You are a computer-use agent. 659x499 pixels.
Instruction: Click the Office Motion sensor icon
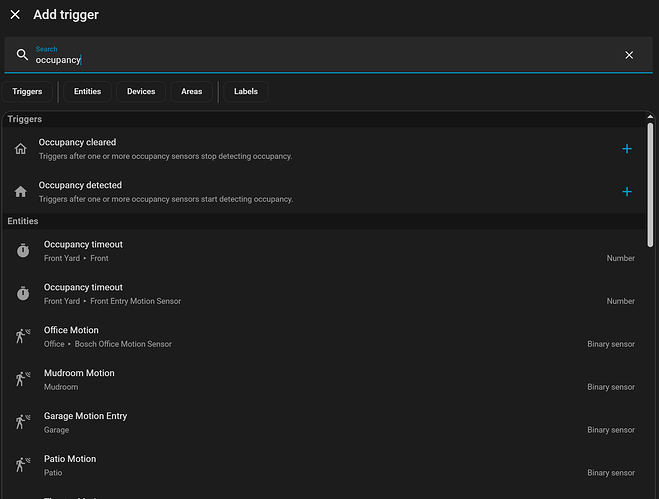click(23, 337)
